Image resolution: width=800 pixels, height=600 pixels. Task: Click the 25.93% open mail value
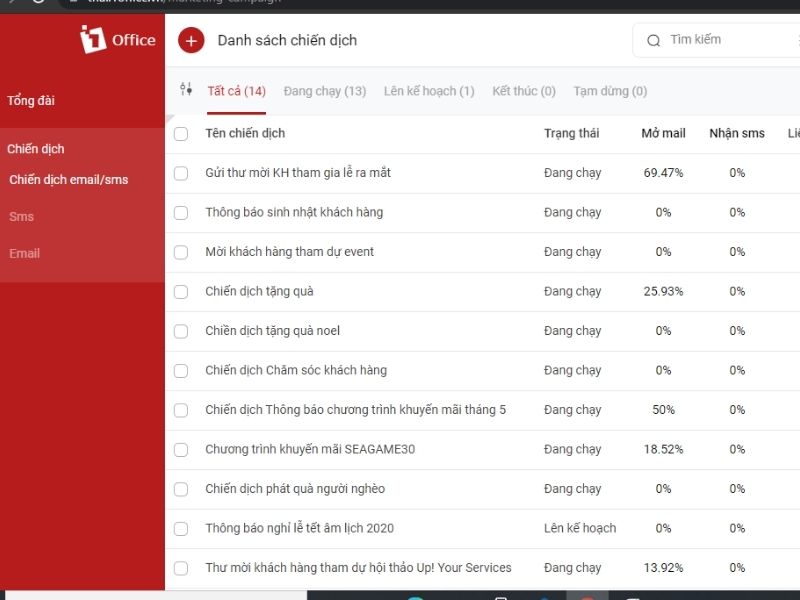tap(663, 291)
